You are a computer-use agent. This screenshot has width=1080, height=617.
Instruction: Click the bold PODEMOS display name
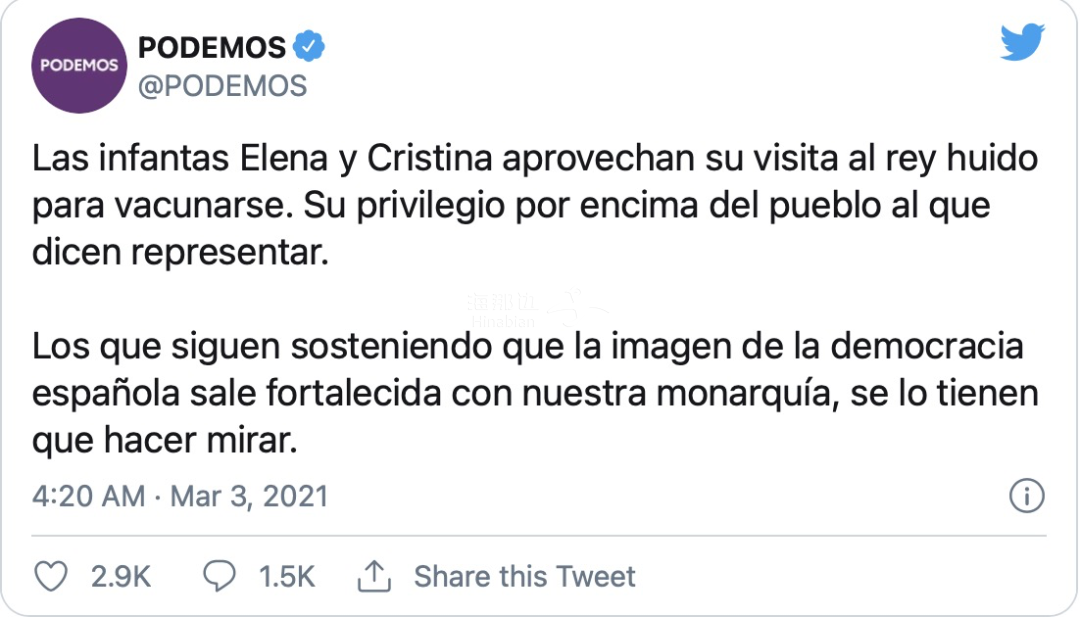click(212, 48)
